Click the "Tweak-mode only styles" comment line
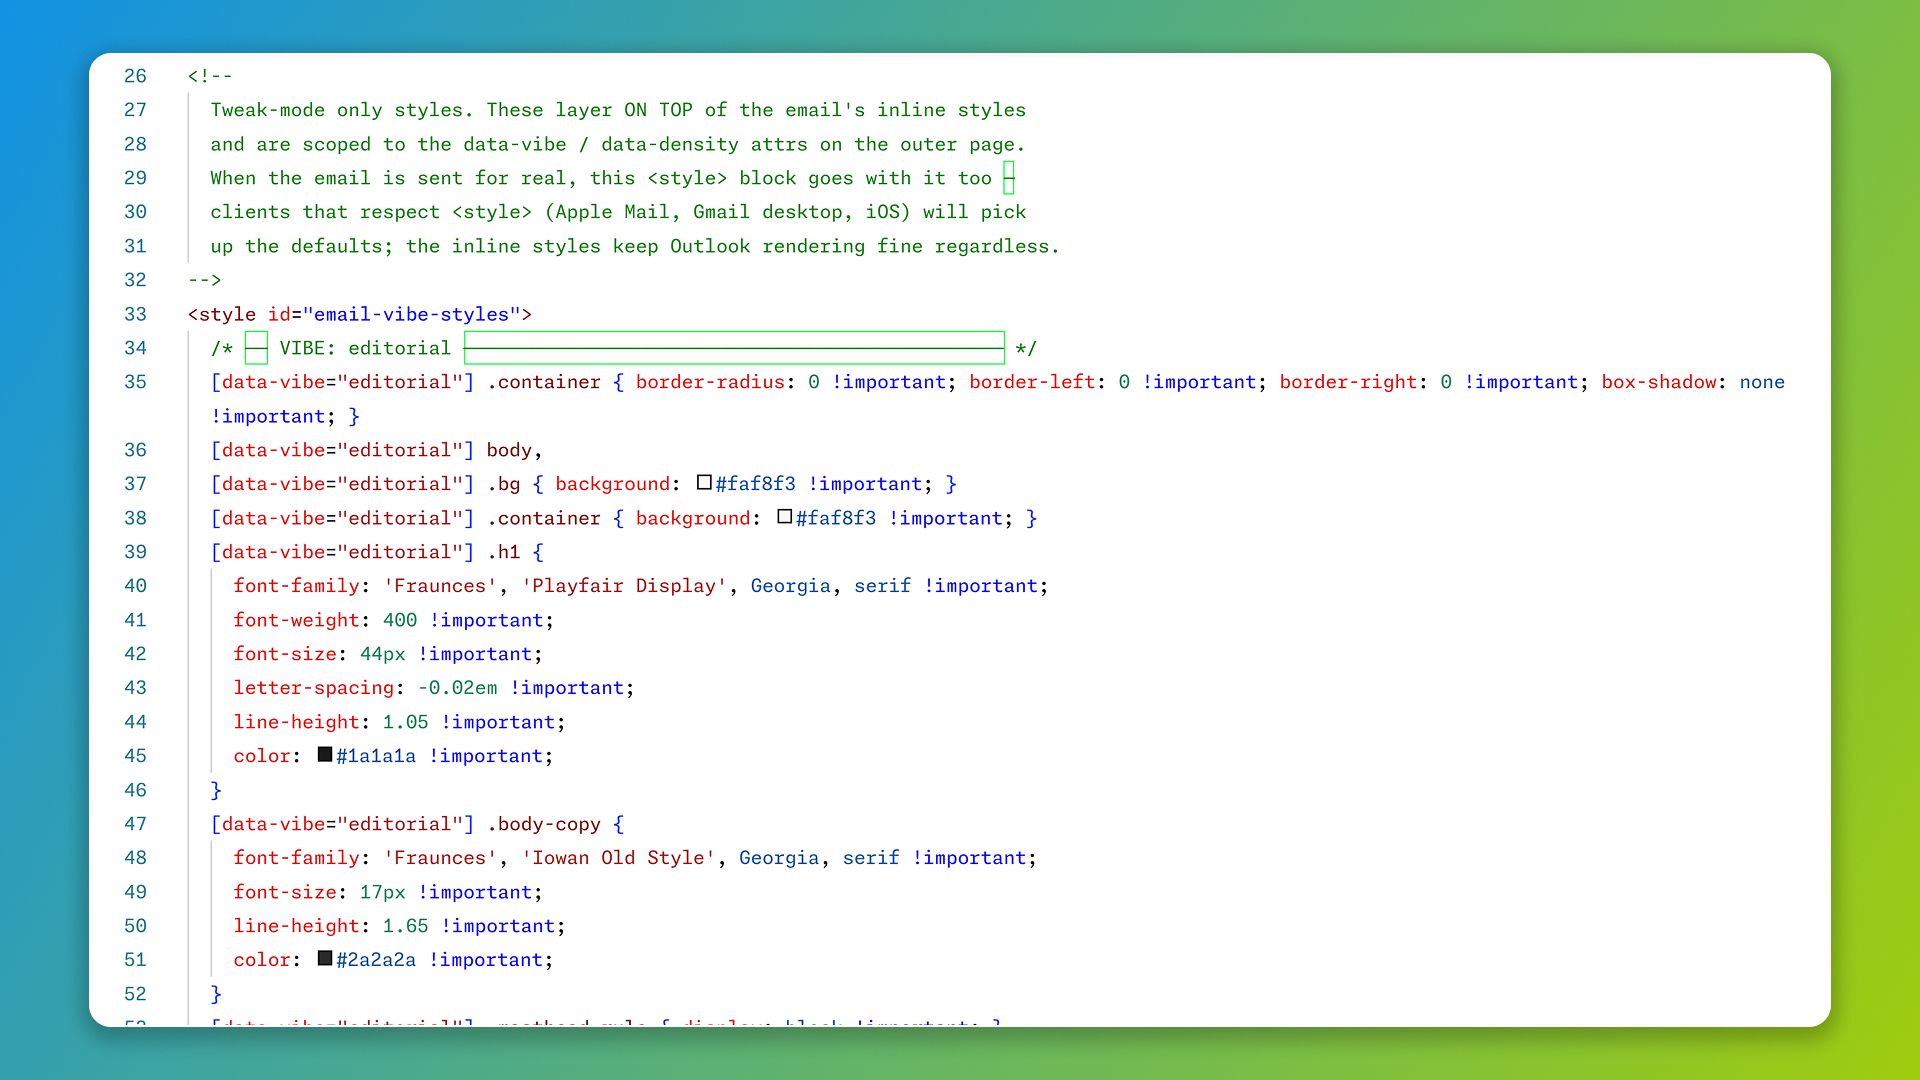 click(618, 110)
